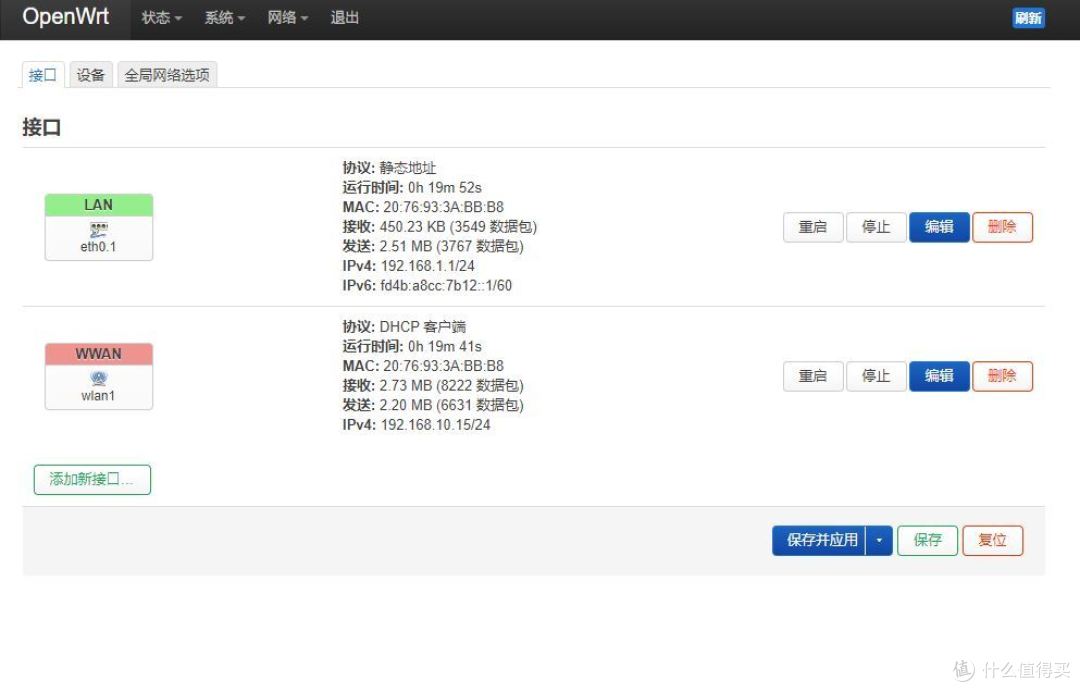Click 添加新接口 to add an interface
The width and height of the screenshot is (1080, 692).
tap(92, 479)
